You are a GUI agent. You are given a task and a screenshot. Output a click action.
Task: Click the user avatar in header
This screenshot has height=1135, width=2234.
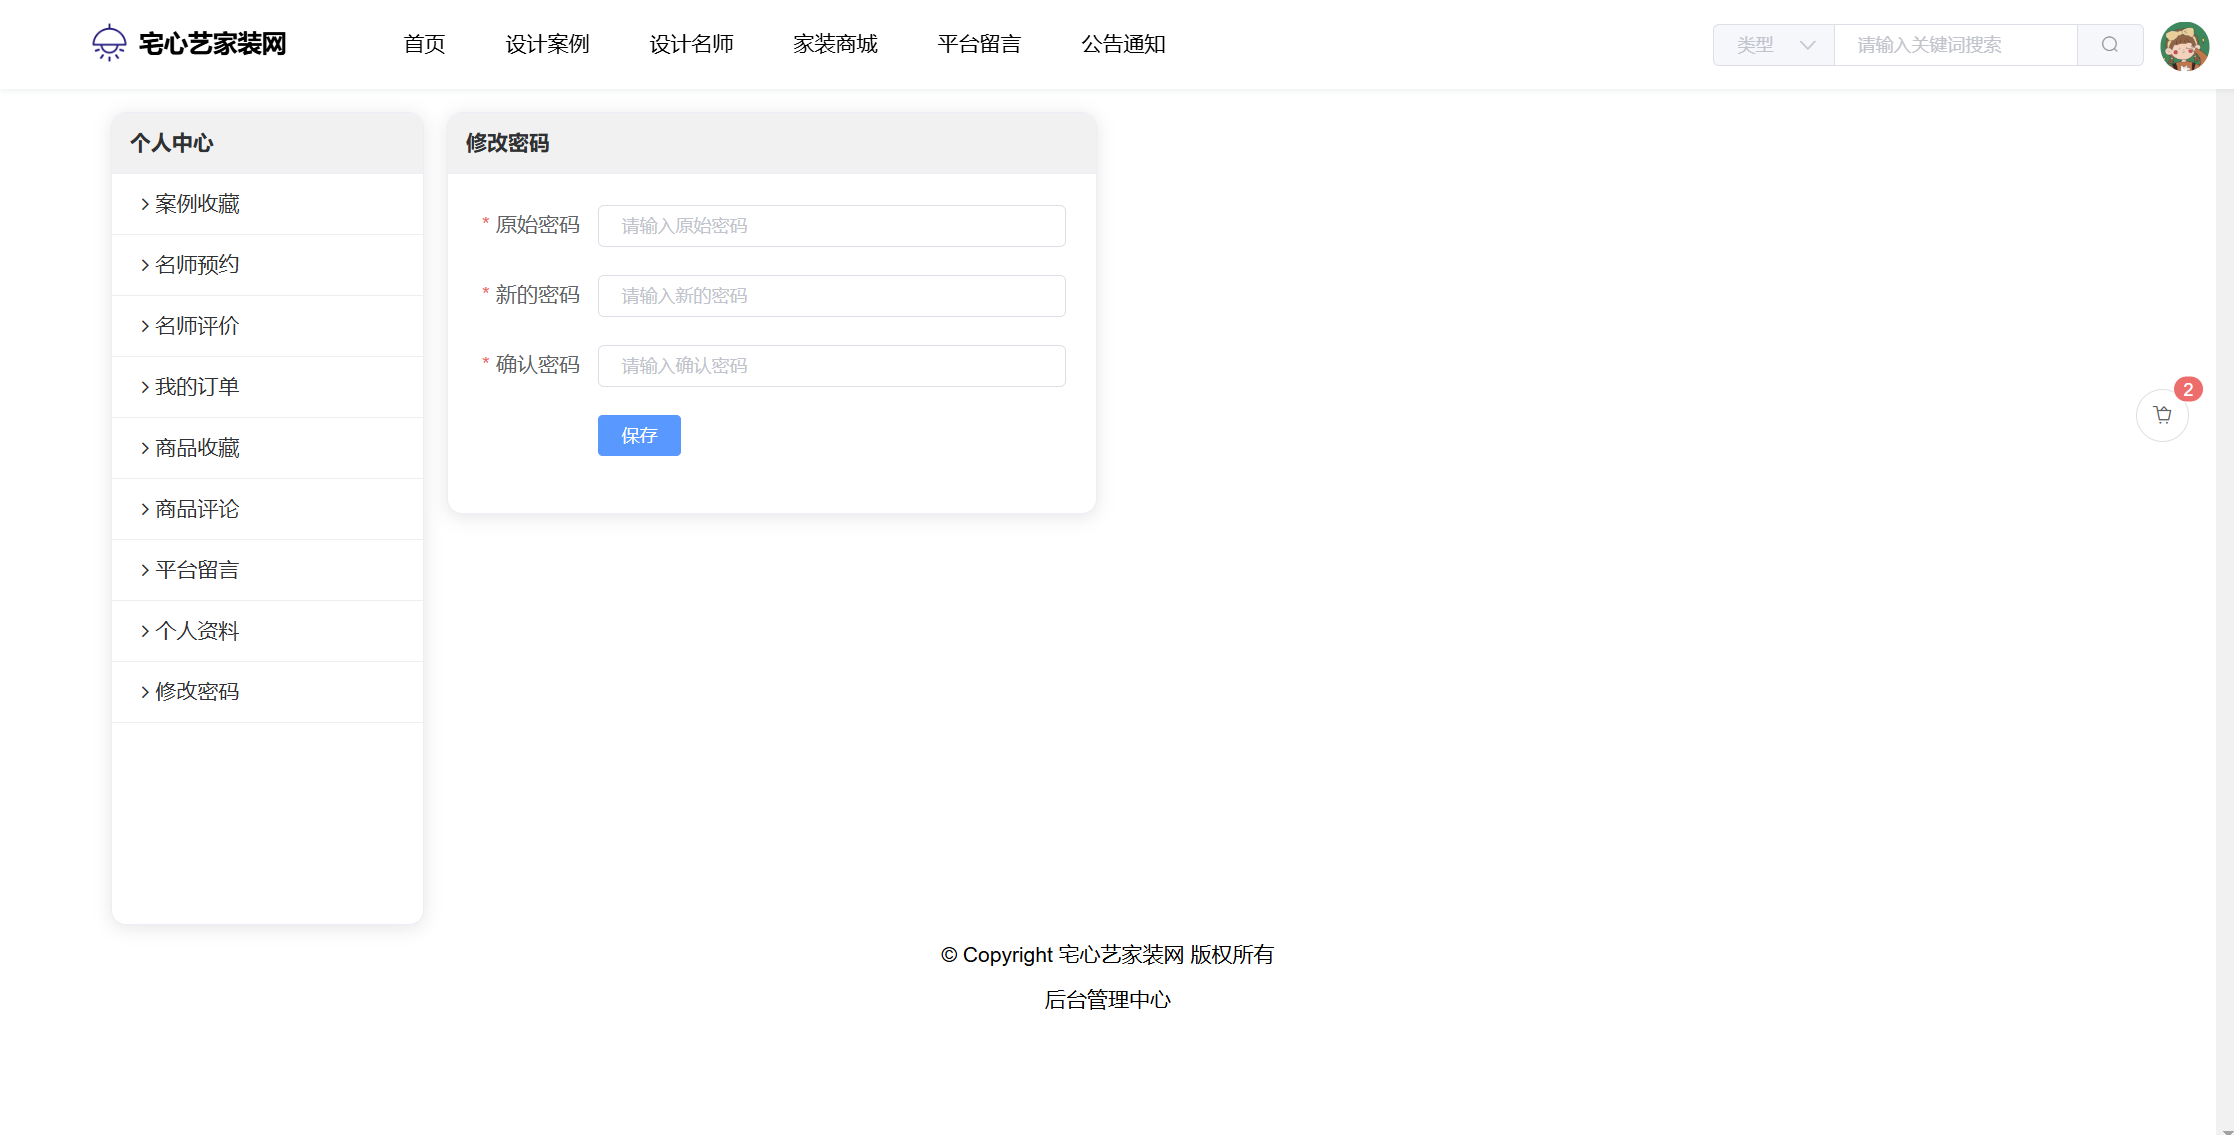pos(2184,46)
